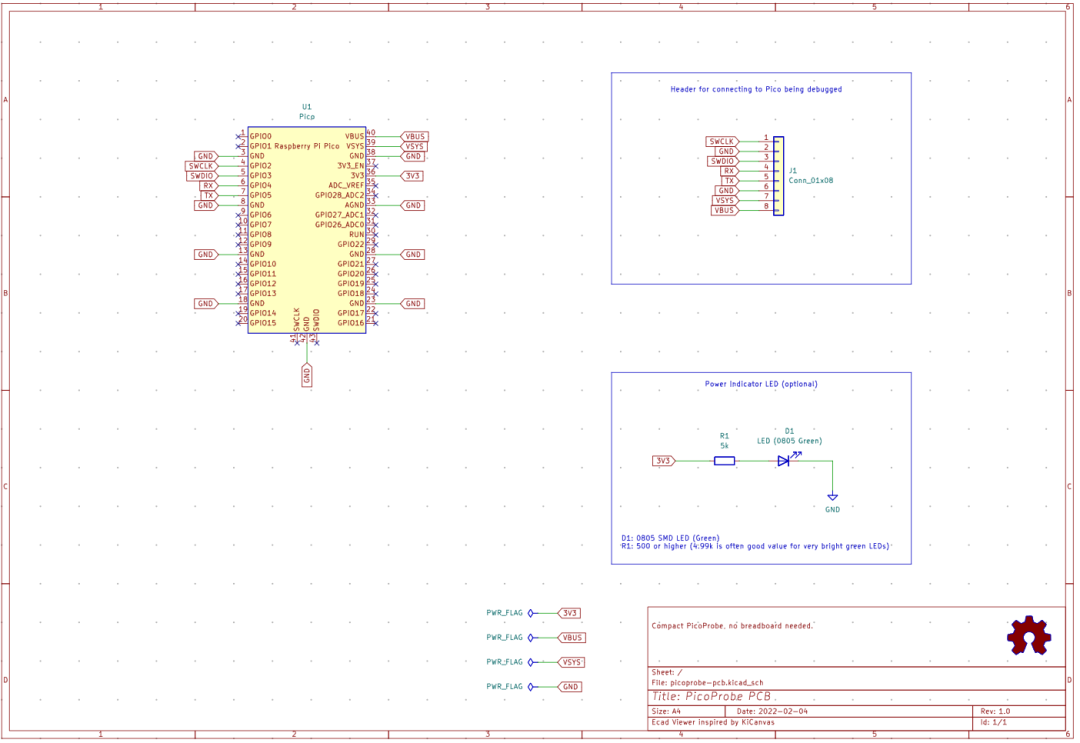Click the TX label wired to GPIO5
This screenshot has height=743, width=1080.
pos(209,196)
